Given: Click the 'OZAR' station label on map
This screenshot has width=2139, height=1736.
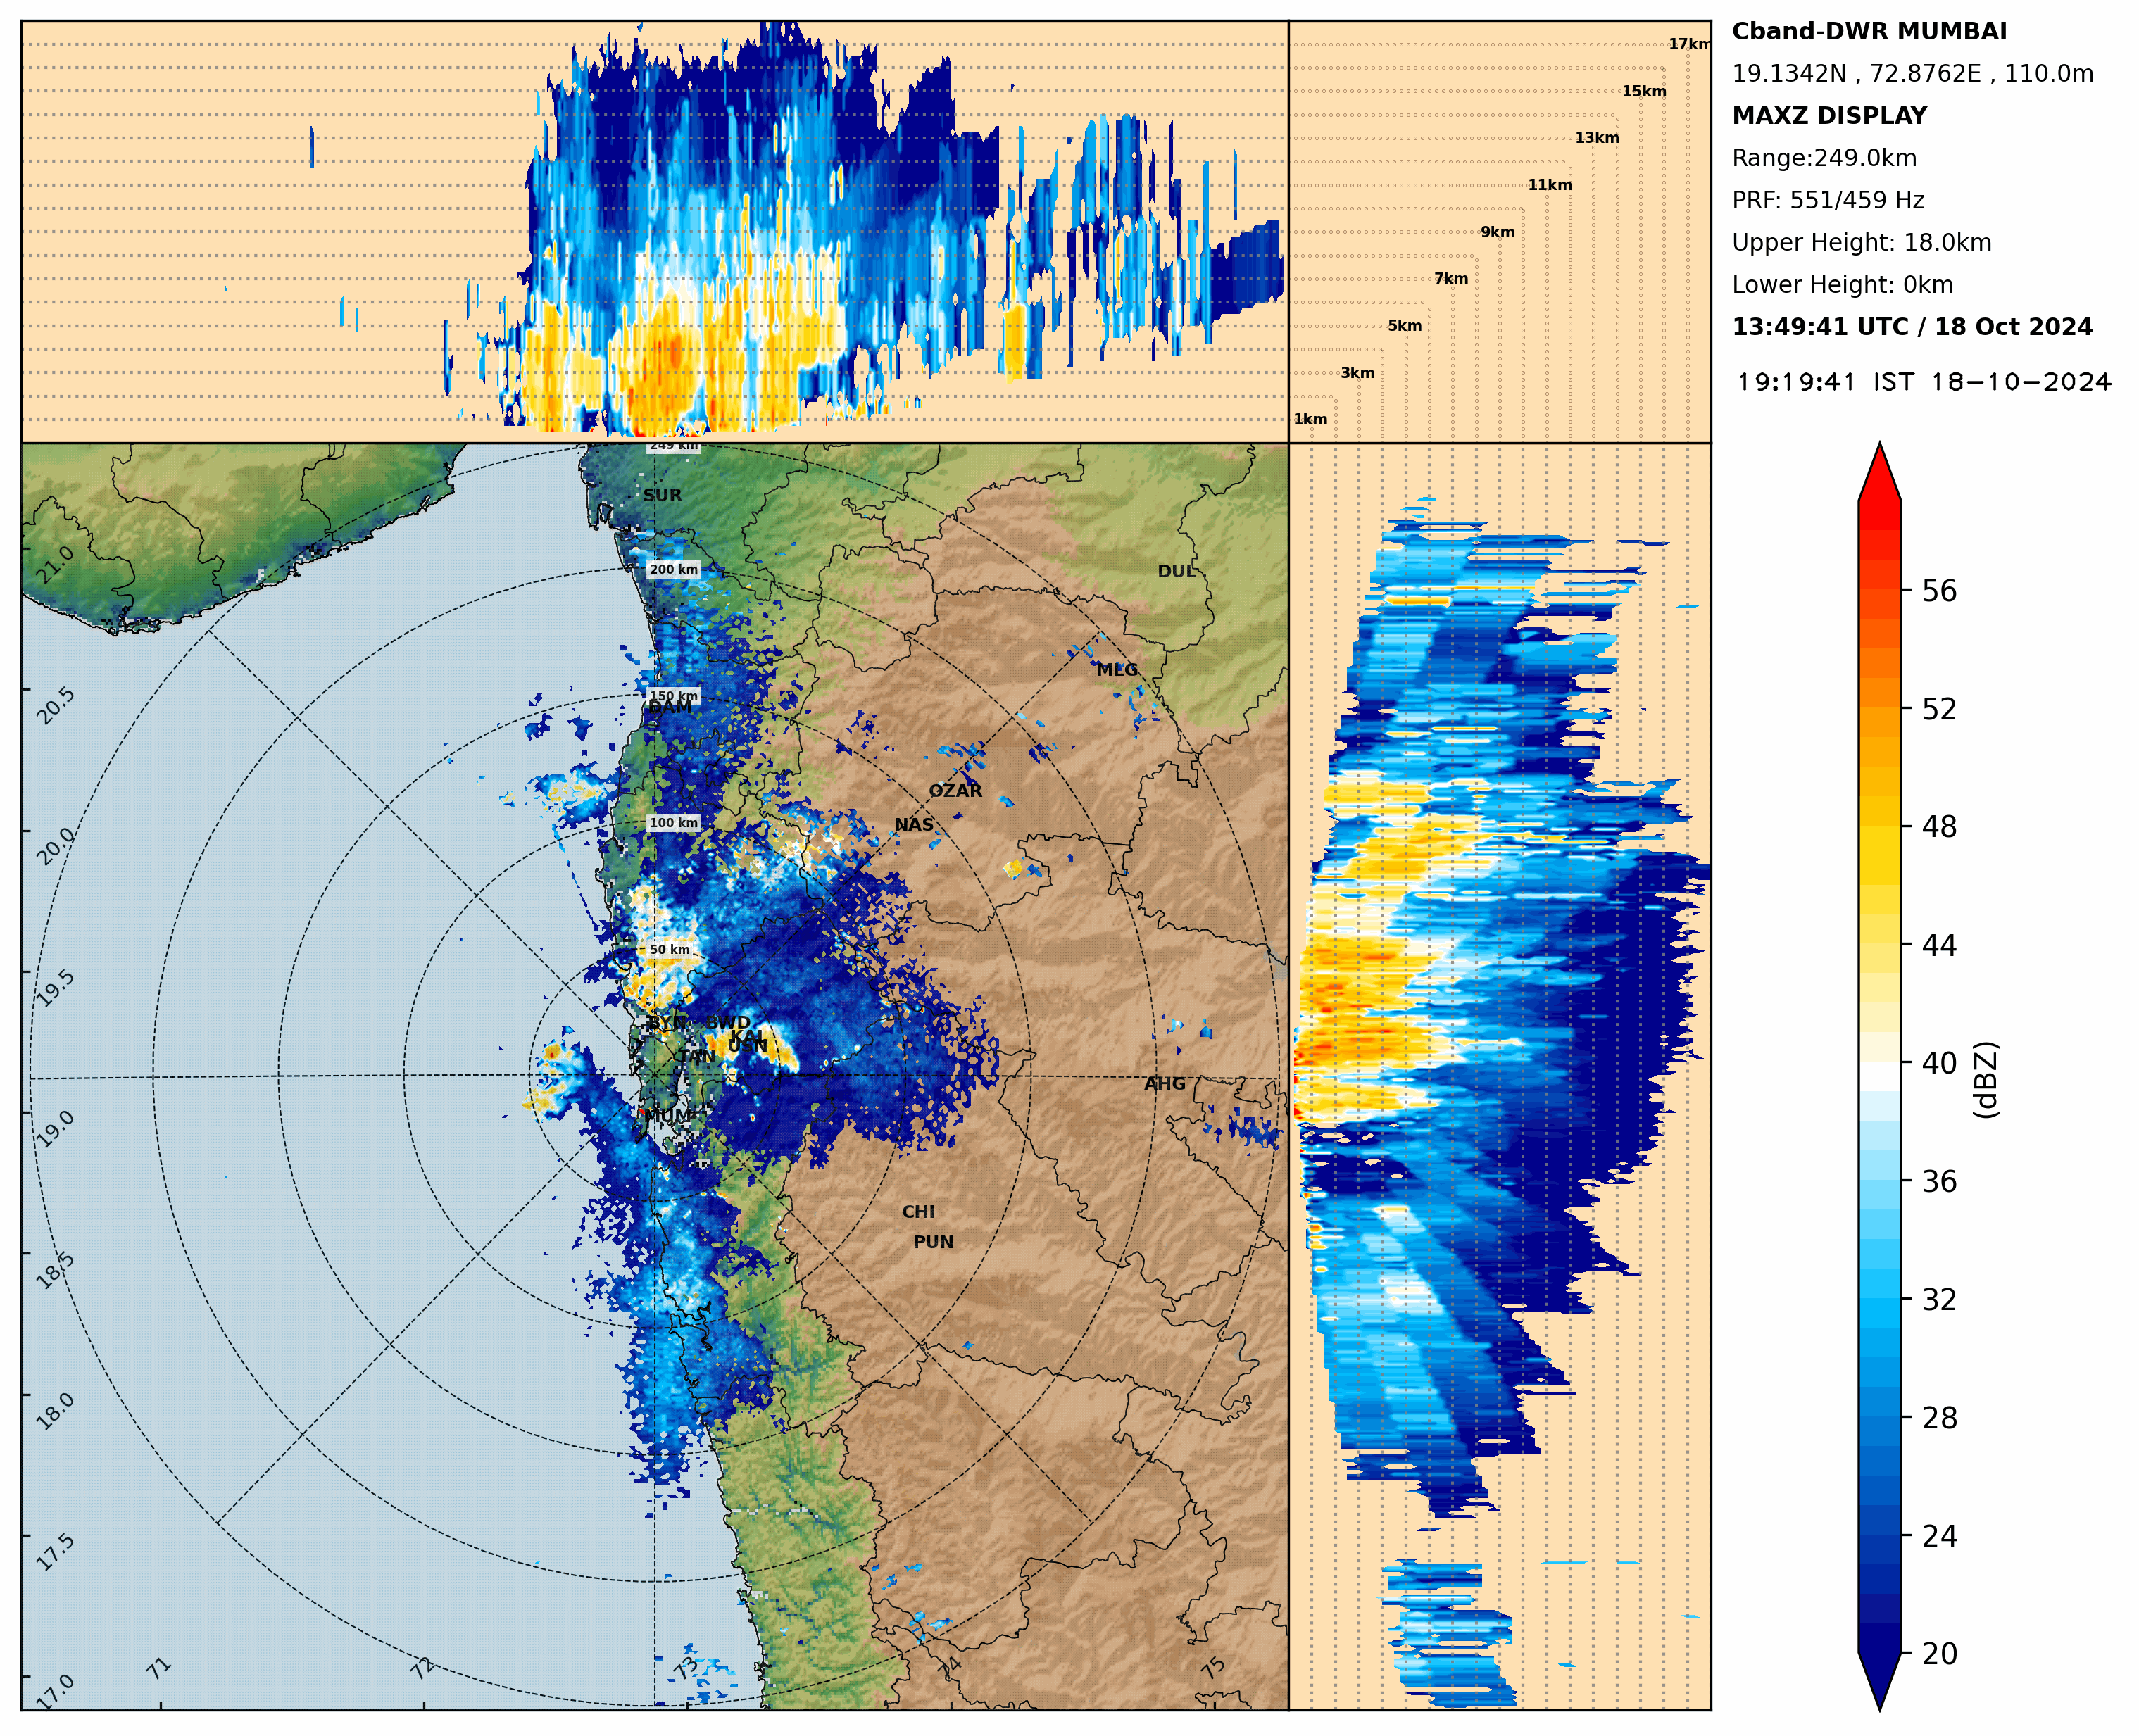Looking at the screenshot, I should coord(955,791).
